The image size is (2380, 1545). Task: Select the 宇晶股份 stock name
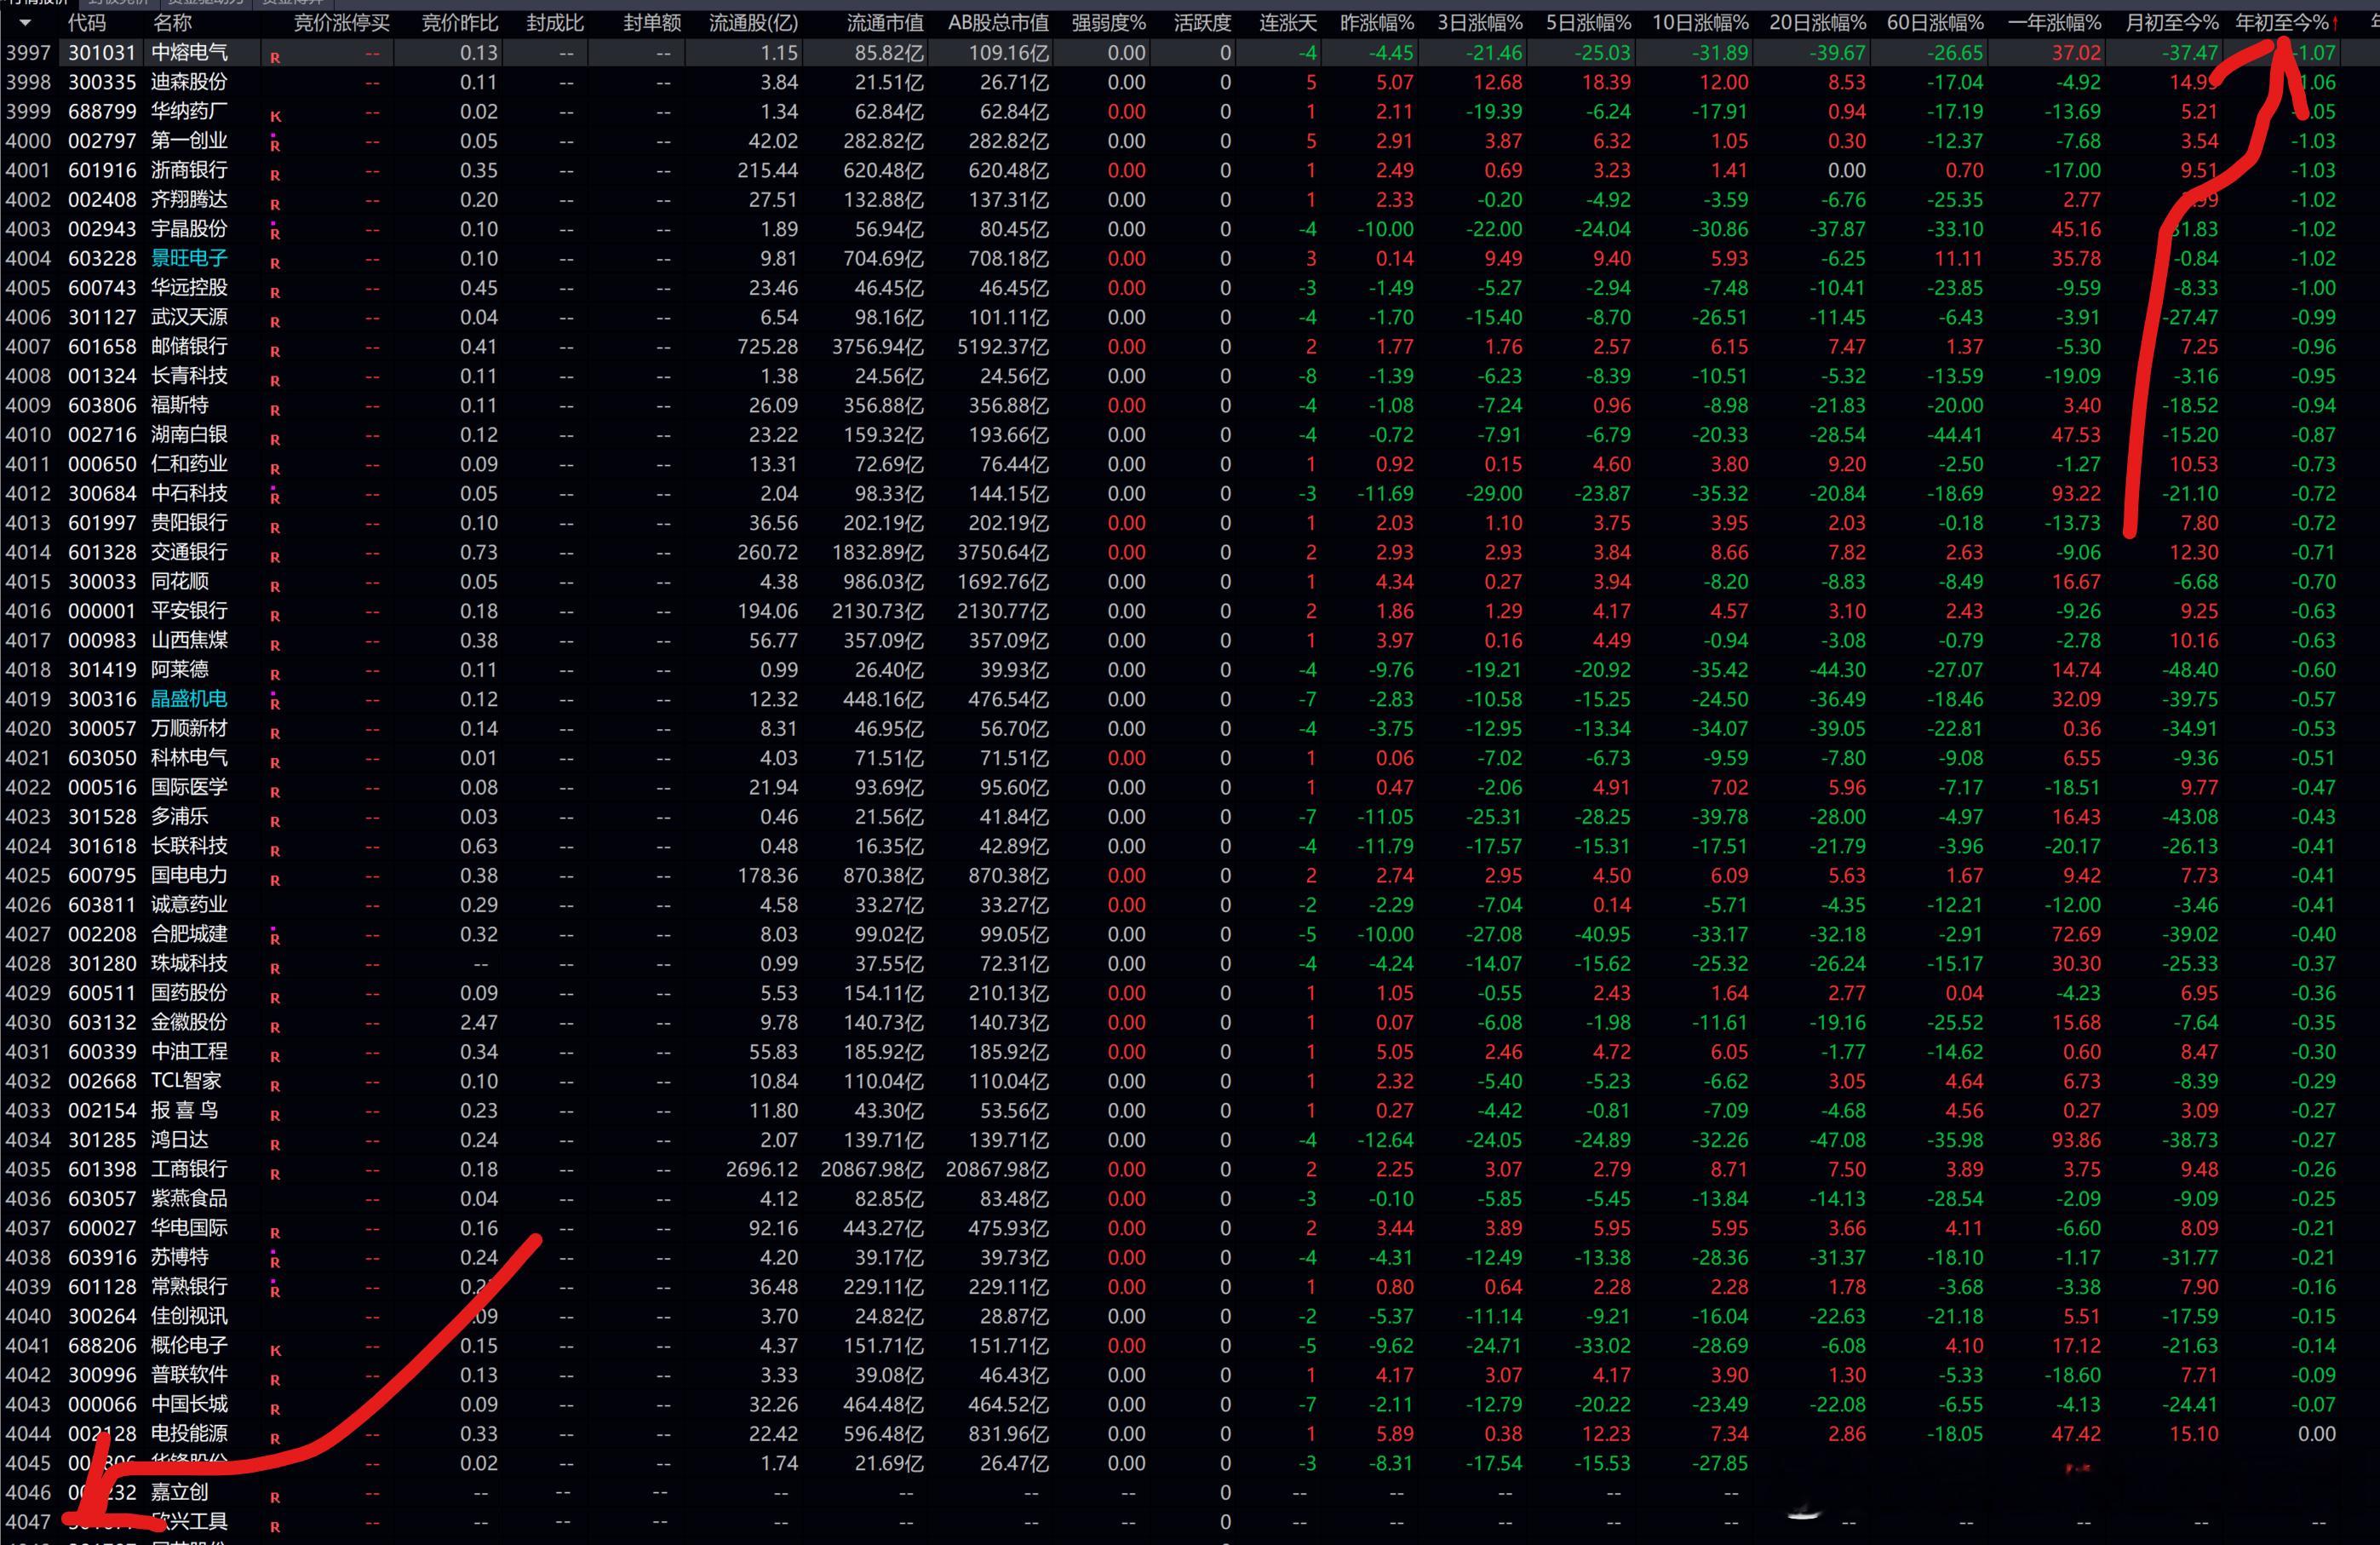[x=189, y=229]
